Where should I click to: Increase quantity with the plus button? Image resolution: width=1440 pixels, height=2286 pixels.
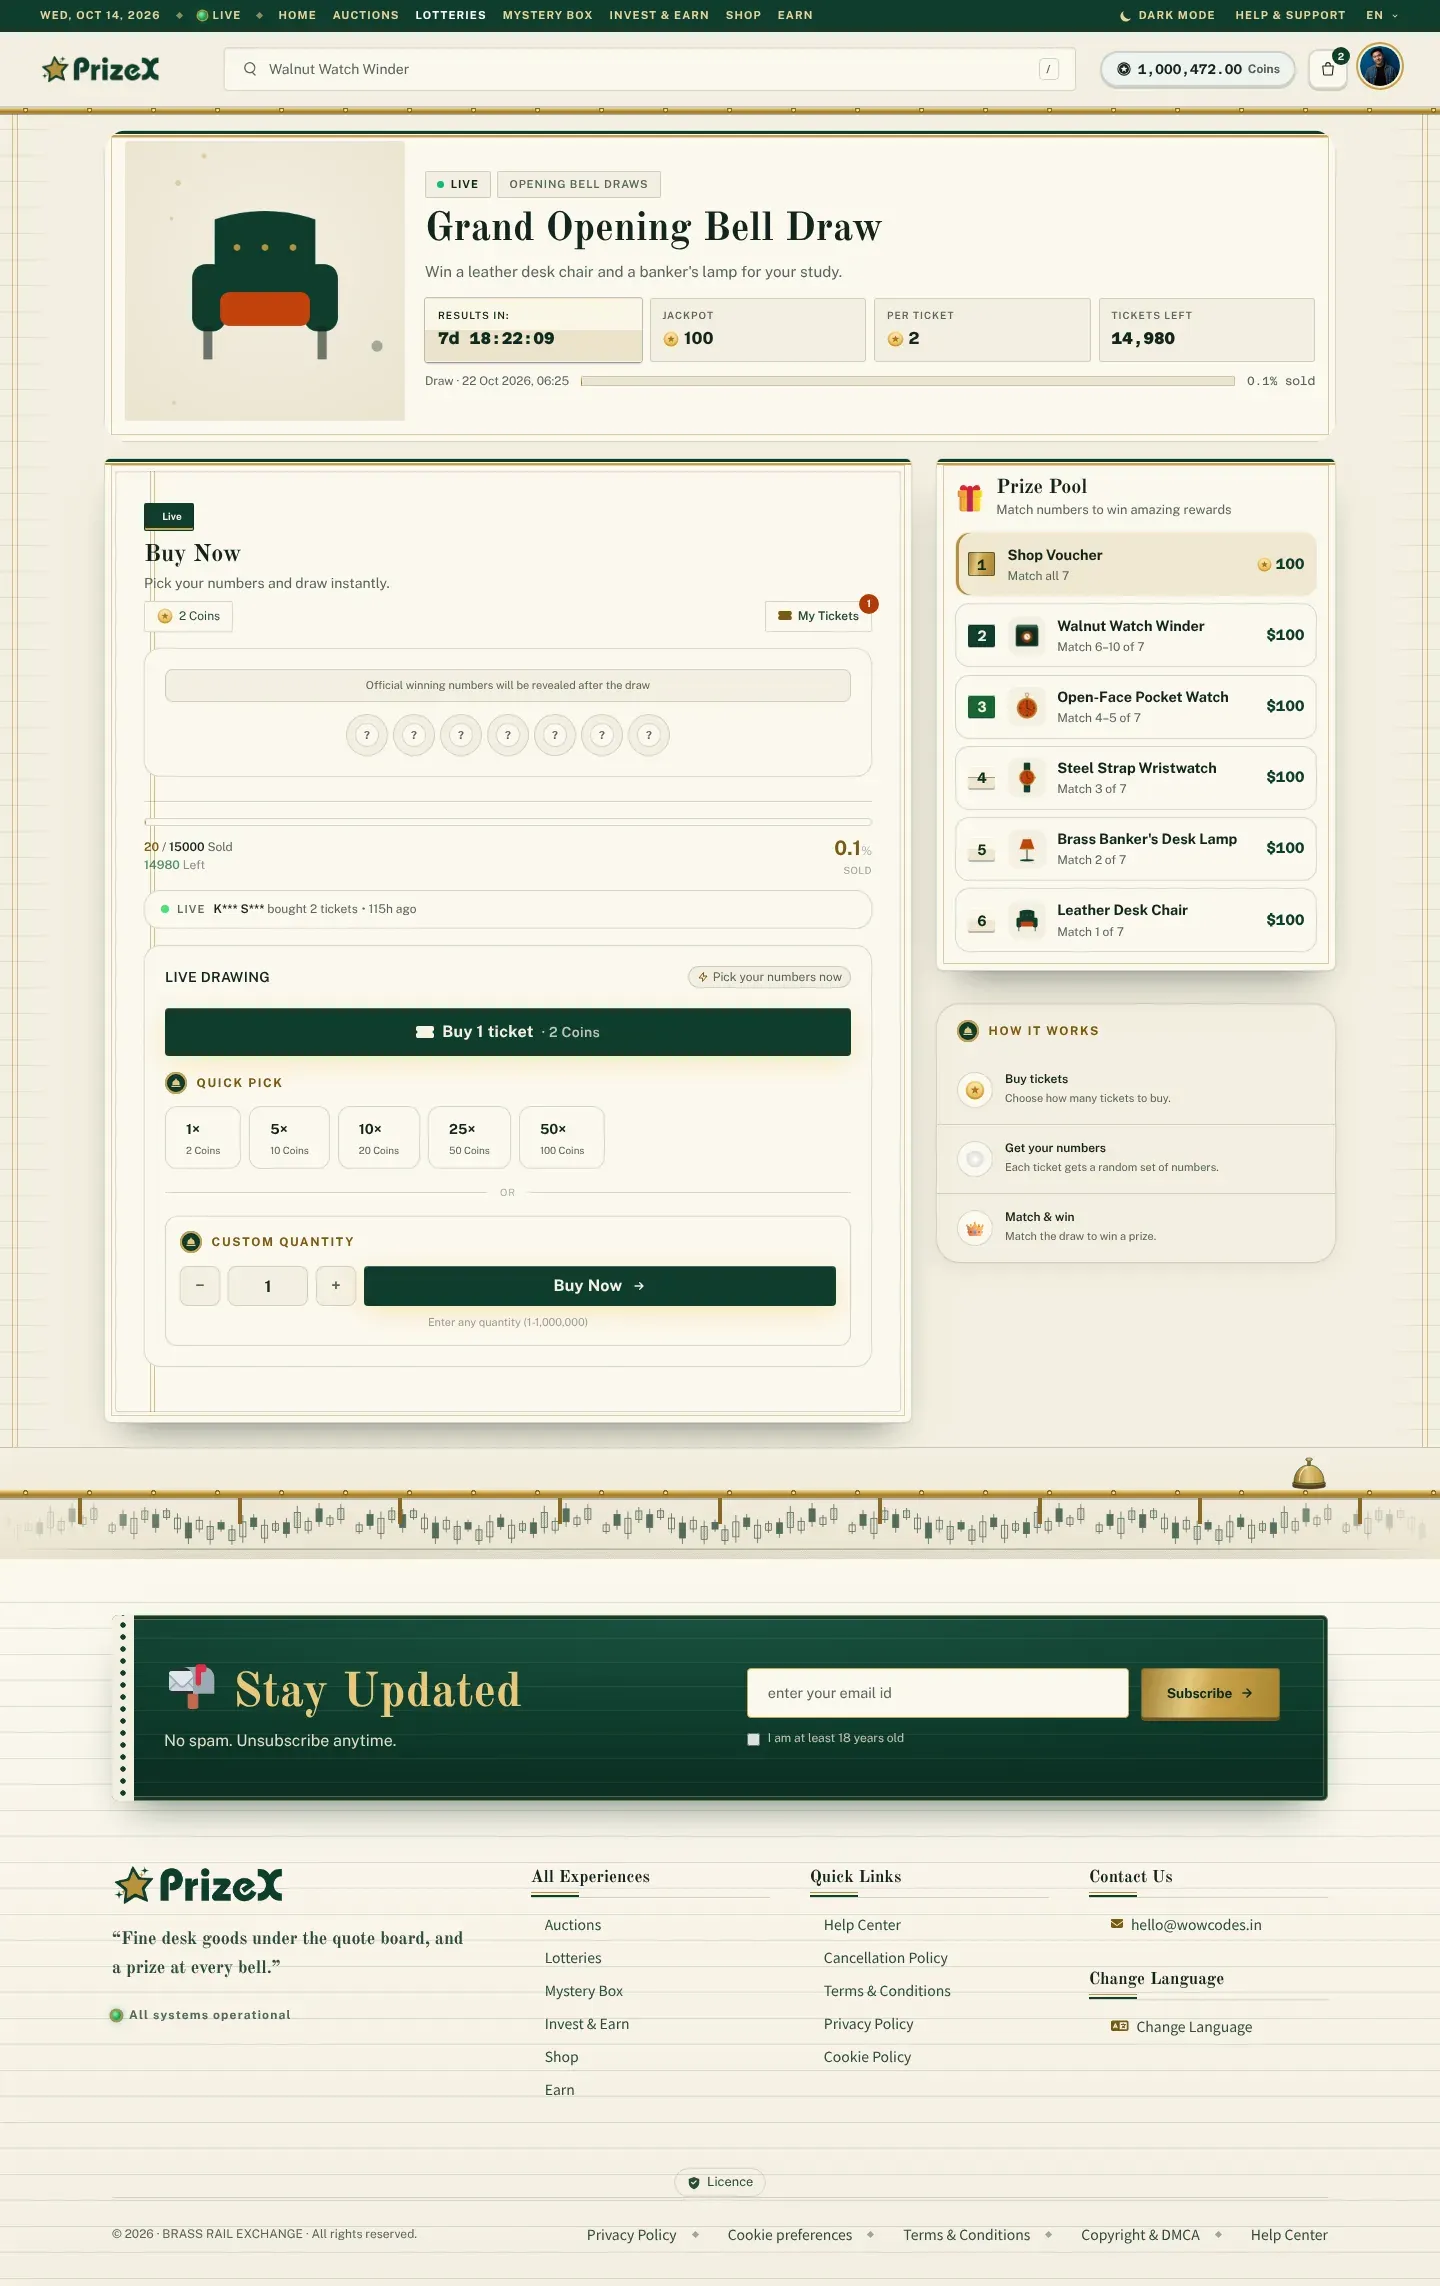[336, 1286]
